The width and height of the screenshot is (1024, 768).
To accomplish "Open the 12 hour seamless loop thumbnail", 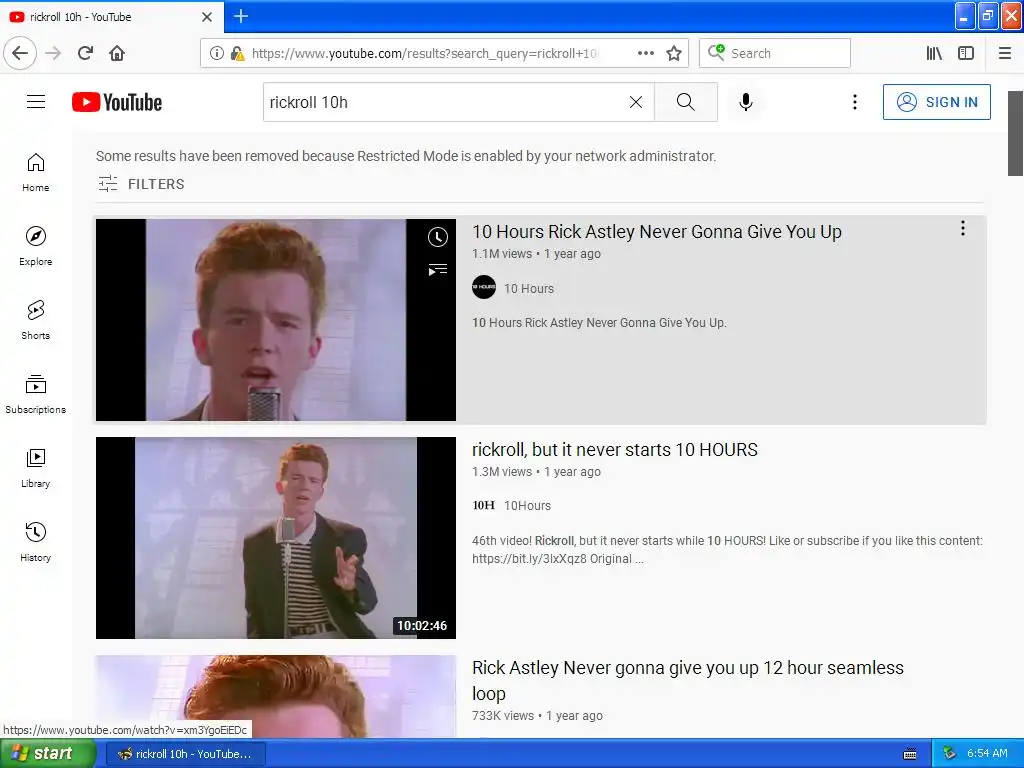I will click(276, 696).
